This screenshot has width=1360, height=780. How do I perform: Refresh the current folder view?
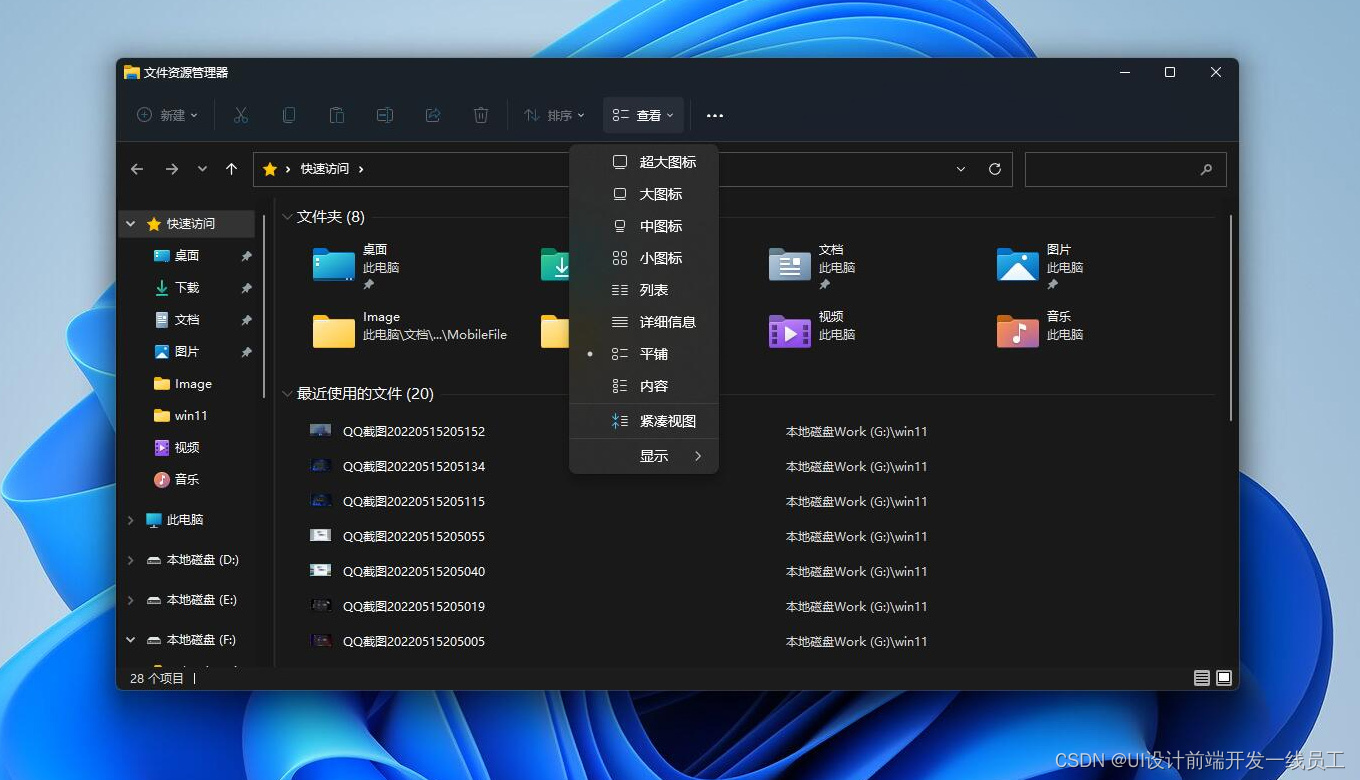pyautogui.click(x=995, y=169)
